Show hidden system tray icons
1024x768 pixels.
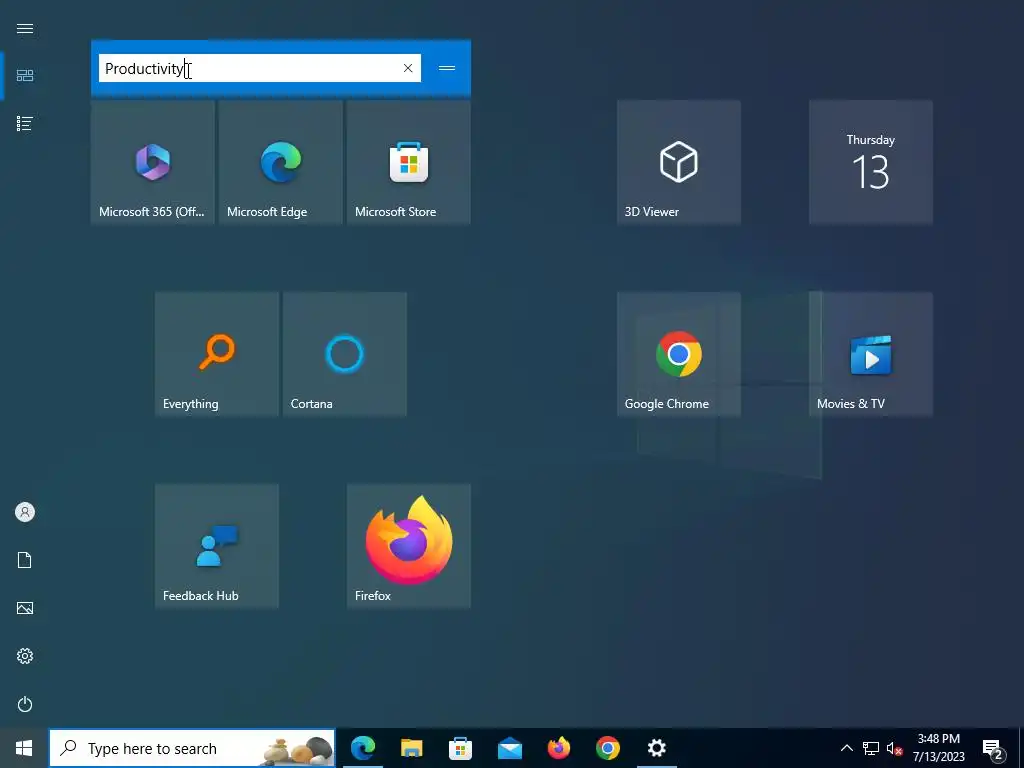tap(846, 748)
